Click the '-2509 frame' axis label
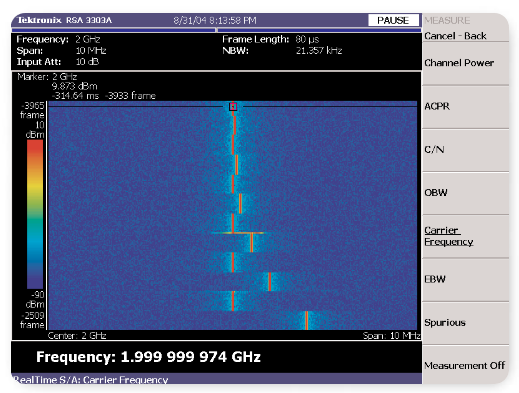 click(x=32, y=320)
